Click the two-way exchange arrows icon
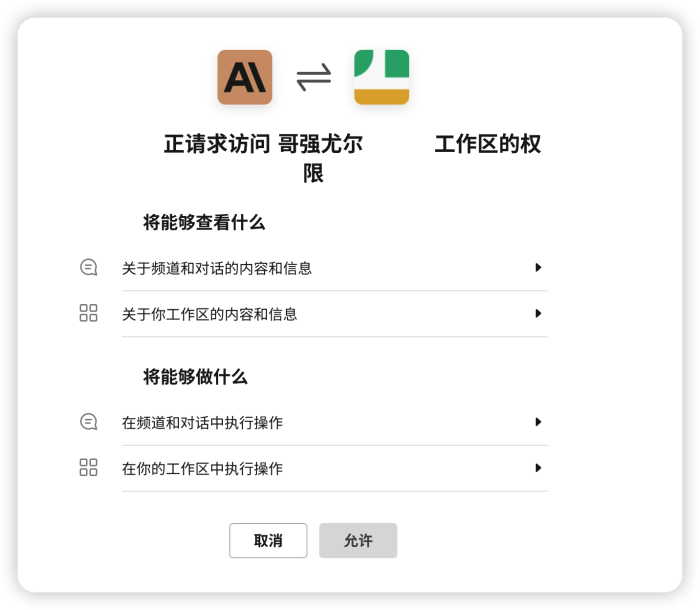The height and width of the screenshot is (610, 700). point(313,77)
